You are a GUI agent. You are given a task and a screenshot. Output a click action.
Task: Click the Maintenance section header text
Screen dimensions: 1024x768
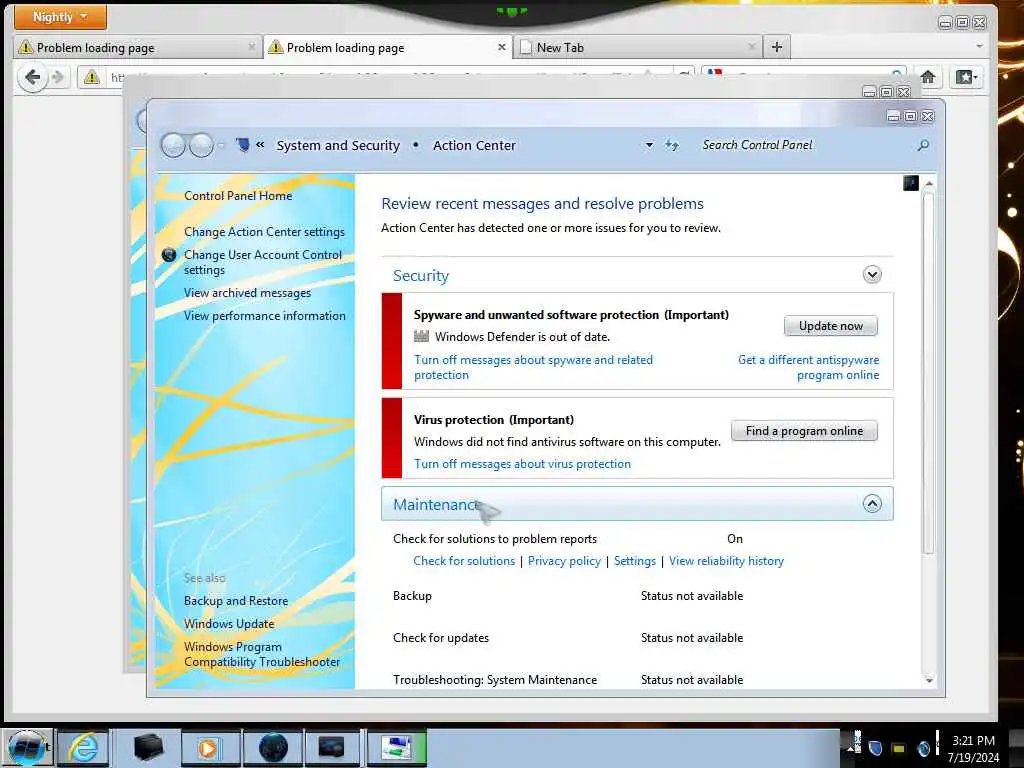click(x=435, y=505)
